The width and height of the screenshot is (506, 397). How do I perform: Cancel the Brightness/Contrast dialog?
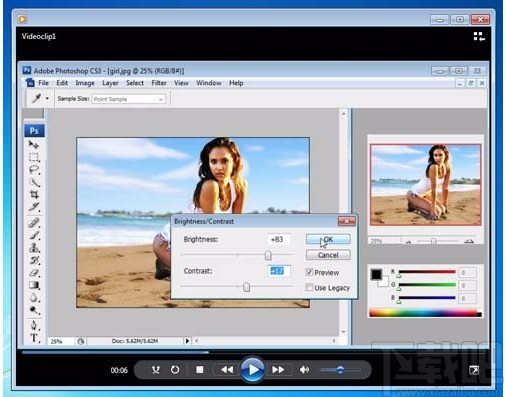pyautogui.click(x=328, y=255)
